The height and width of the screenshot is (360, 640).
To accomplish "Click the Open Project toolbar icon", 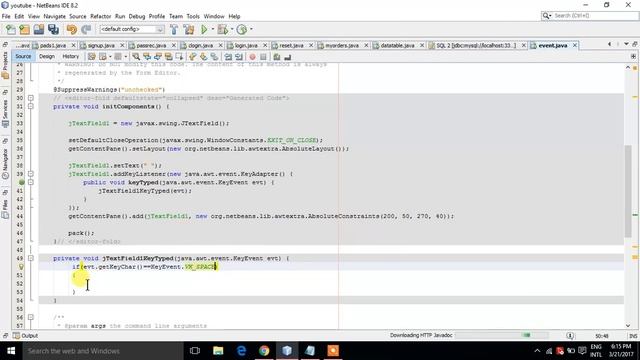I will [x=39, y=29].
